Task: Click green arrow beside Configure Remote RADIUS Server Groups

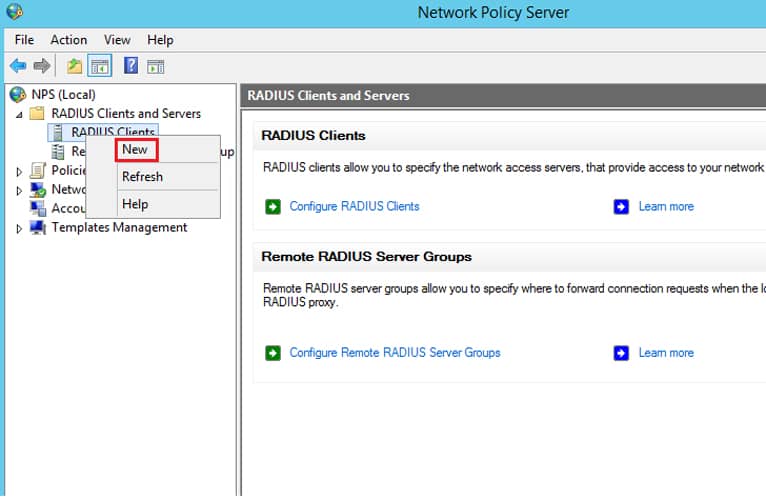Action: tap(273, 353)
